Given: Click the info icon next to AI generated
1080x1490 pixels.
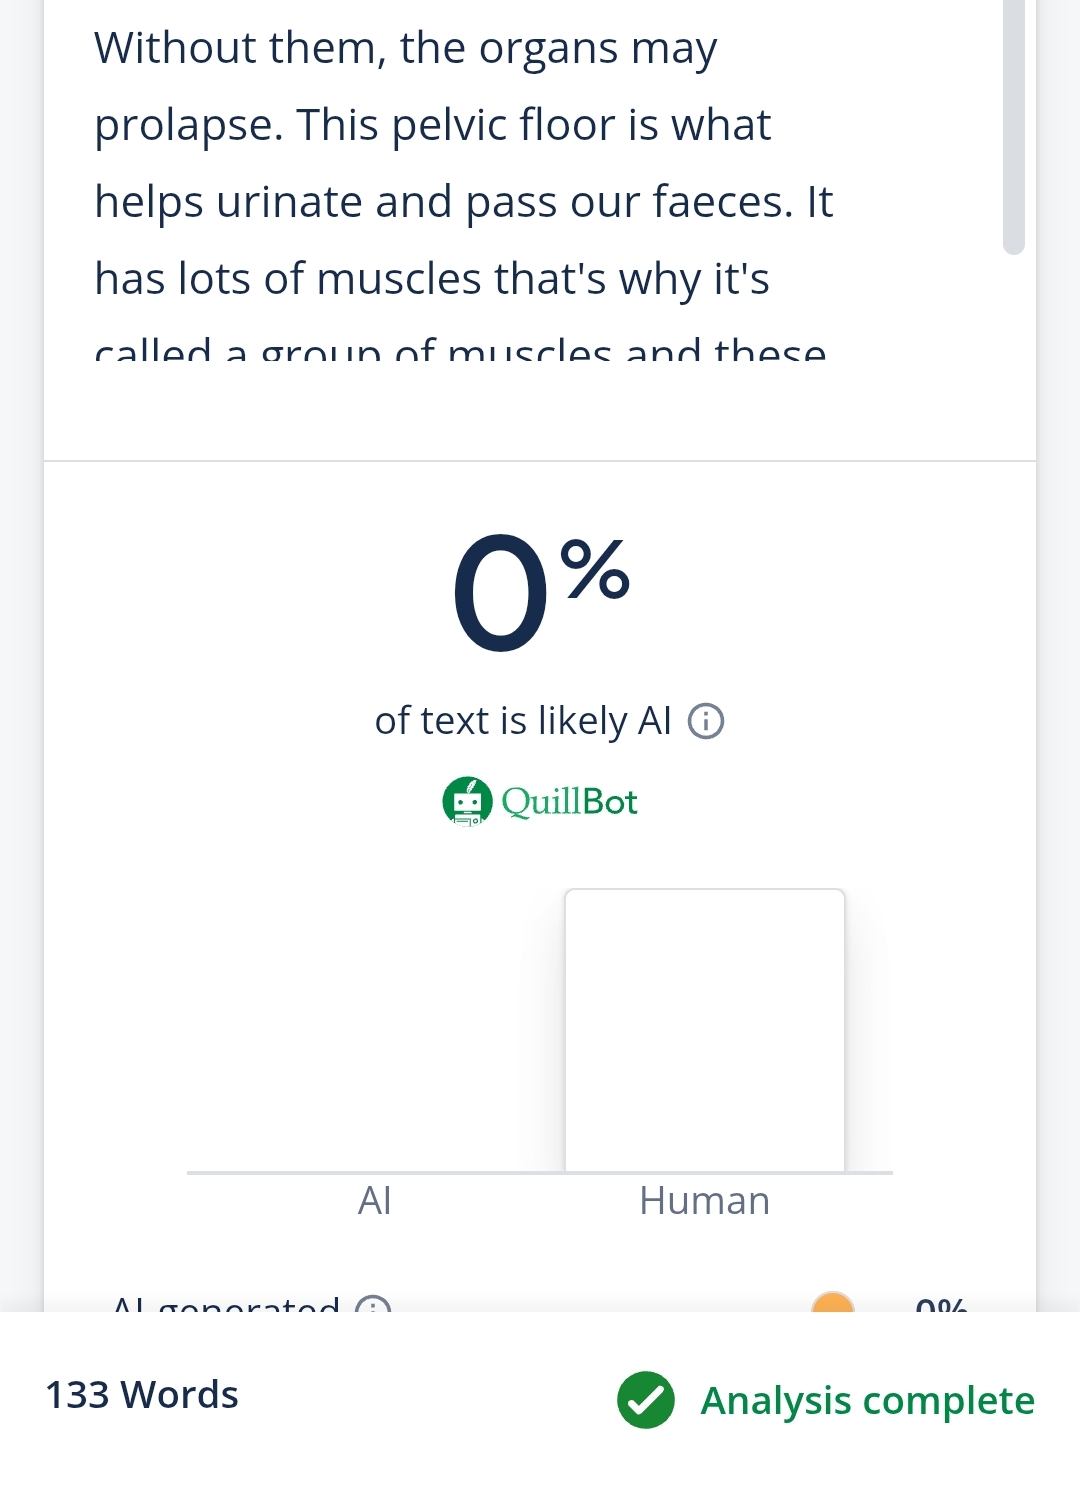Looking at the screenshot, I should point(373,1305).
